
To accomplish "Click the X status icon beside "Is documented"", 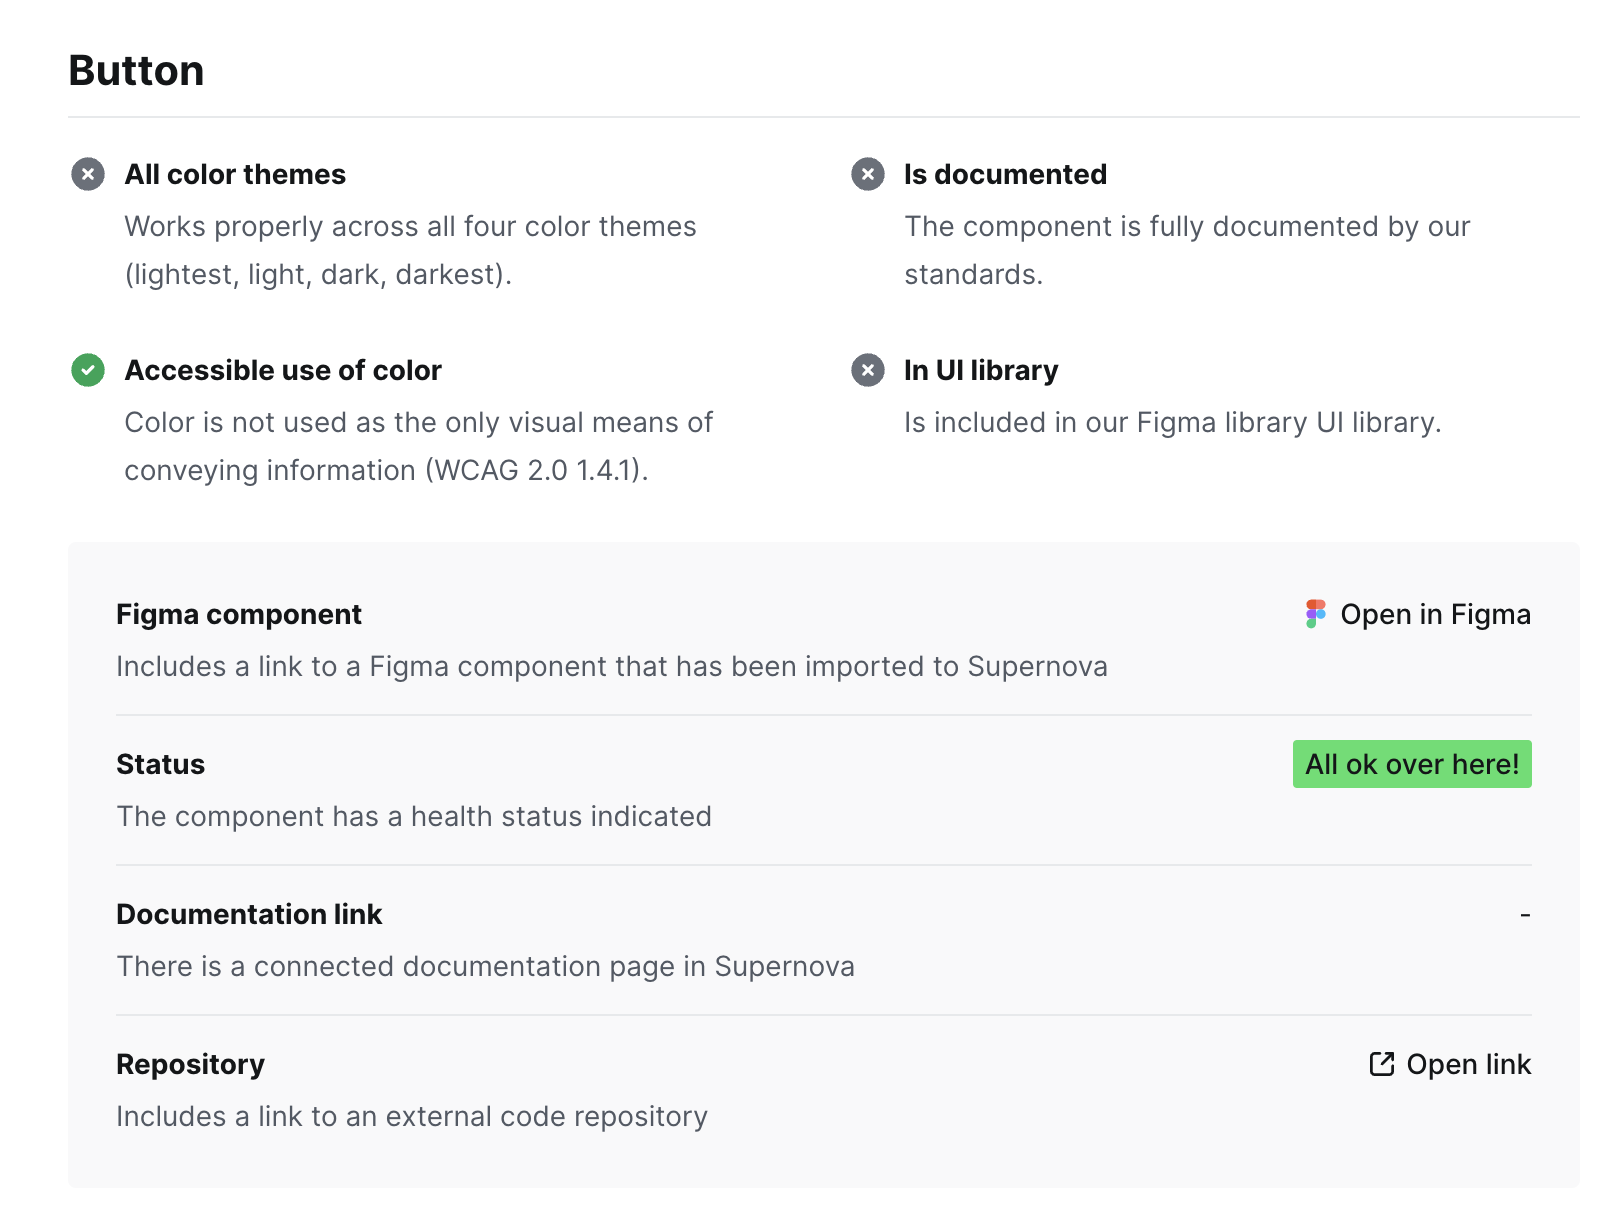I will pyautogui.click(x=866, y=174).
